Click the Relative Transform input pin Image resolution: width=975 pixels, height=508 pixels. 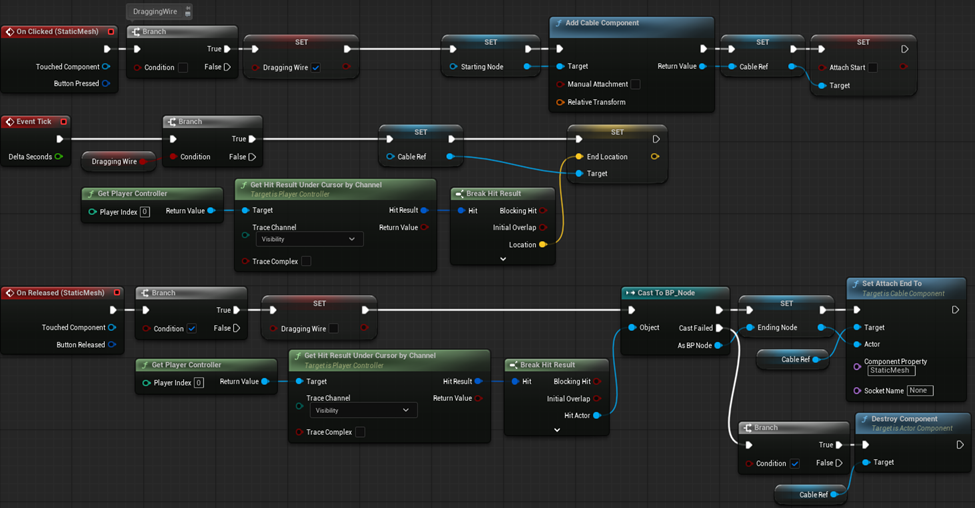pyautogui.click(x=560, y=102)
